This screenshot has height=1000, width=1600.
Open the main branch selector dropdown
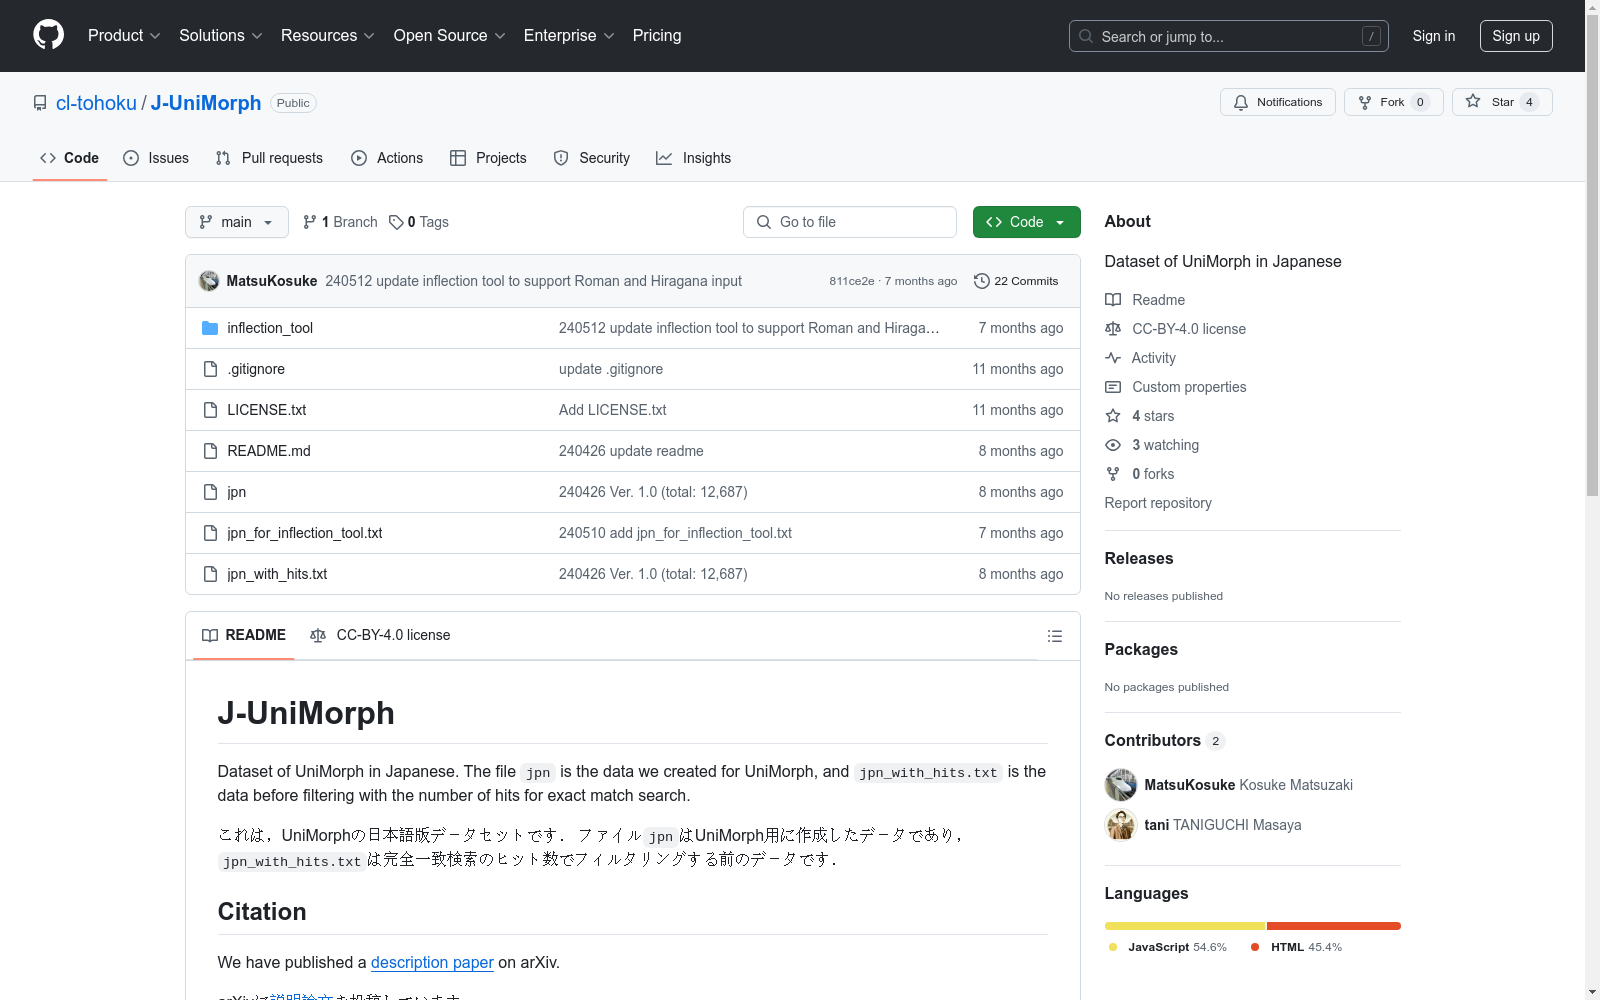[x=237, y=222]
